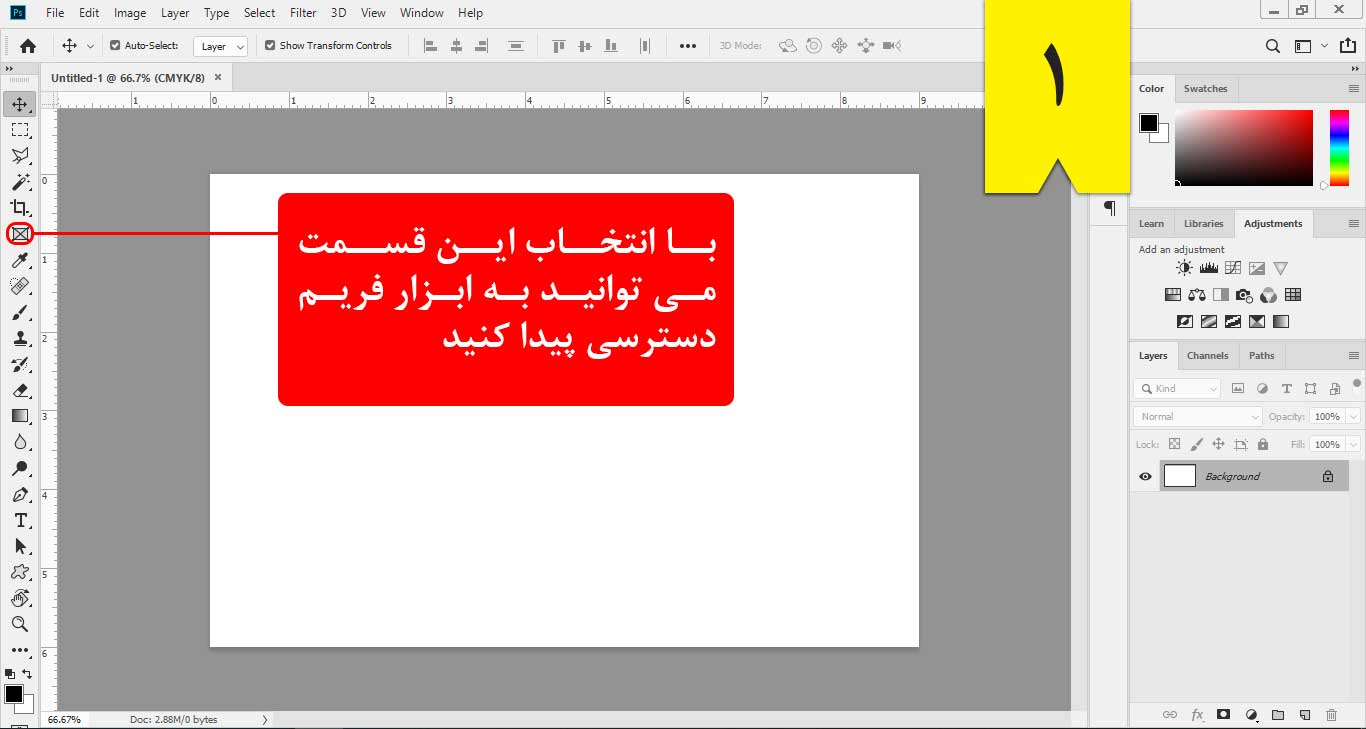The width and height of the screenshot is (1366, 729).
Task: Select the Frame tool
Action: point(20,234)
